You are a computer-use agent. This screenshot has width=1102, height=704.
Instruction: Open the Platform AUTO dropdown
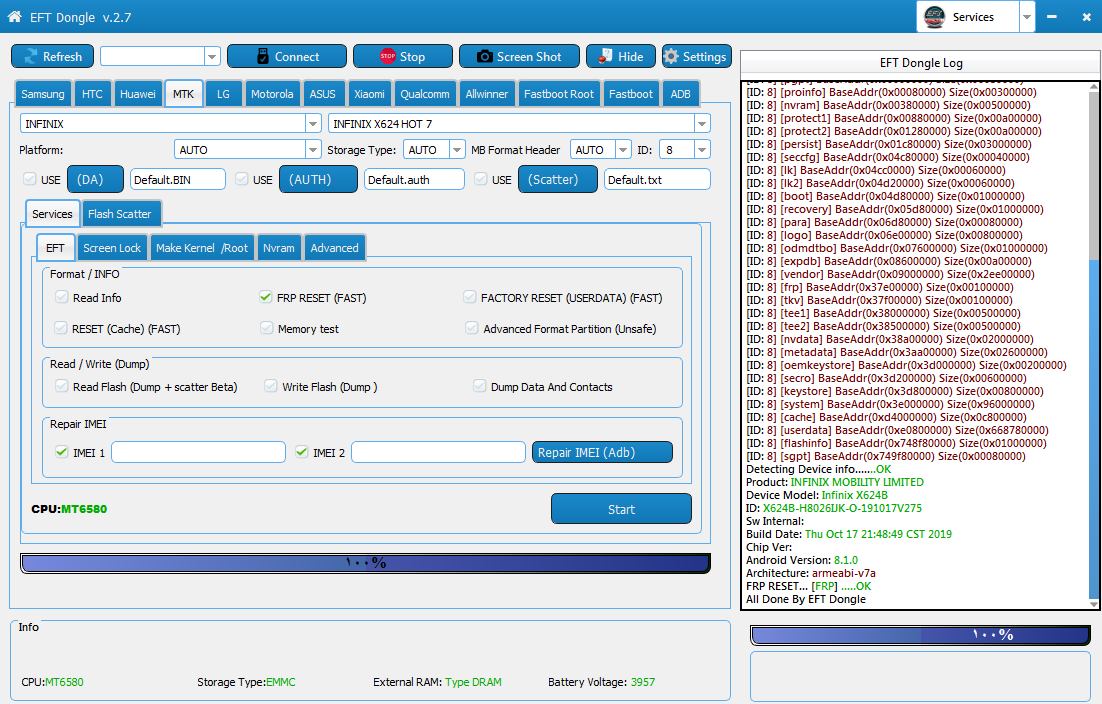[313, 150]
